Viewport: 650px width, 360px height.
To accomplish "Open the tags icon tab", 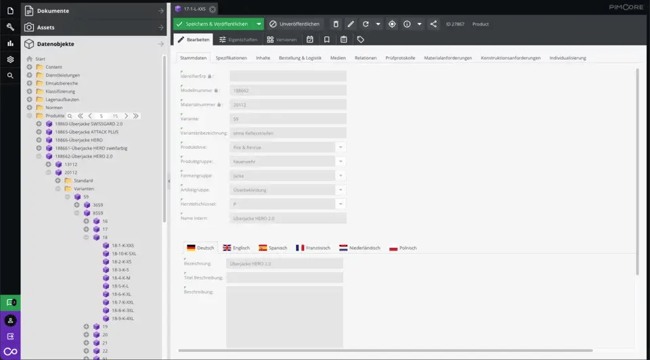I will [360, 39].
